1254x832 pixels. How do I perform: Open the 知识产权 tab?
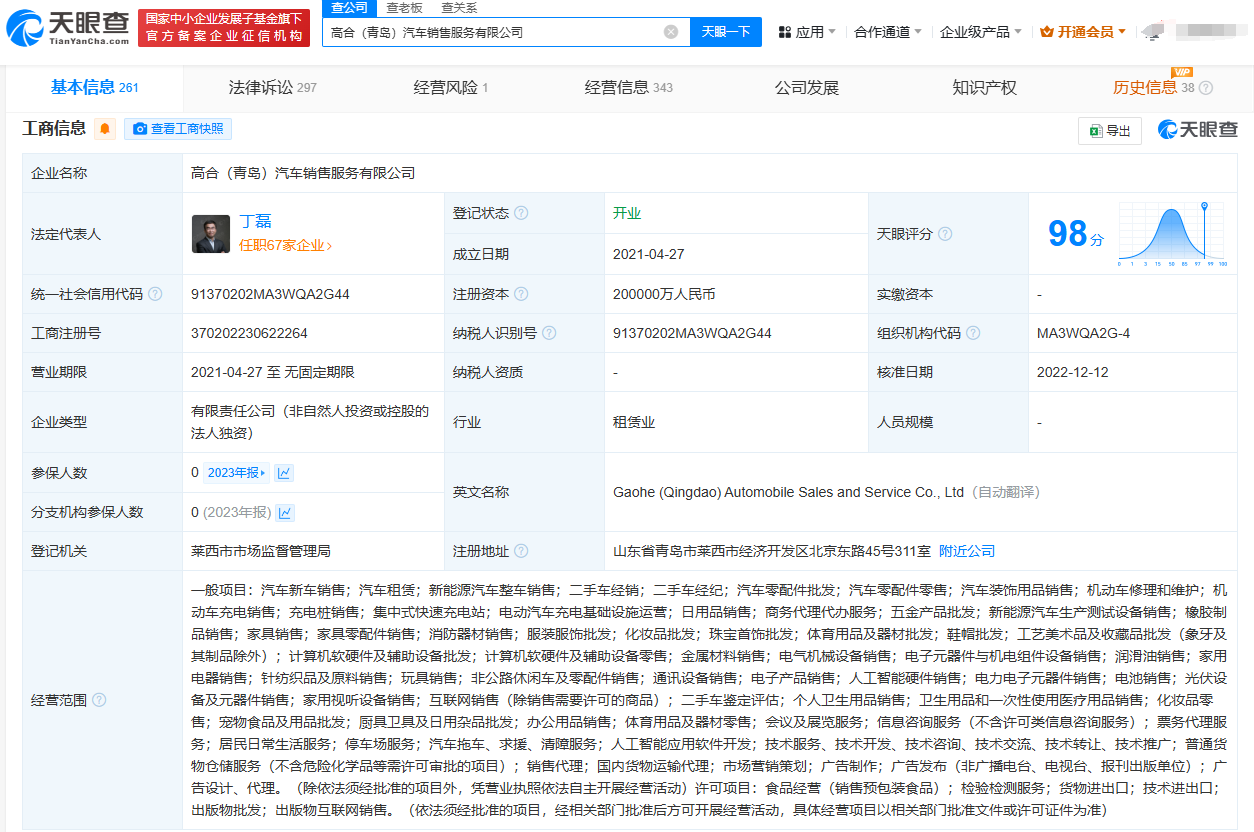click(984, 88)
